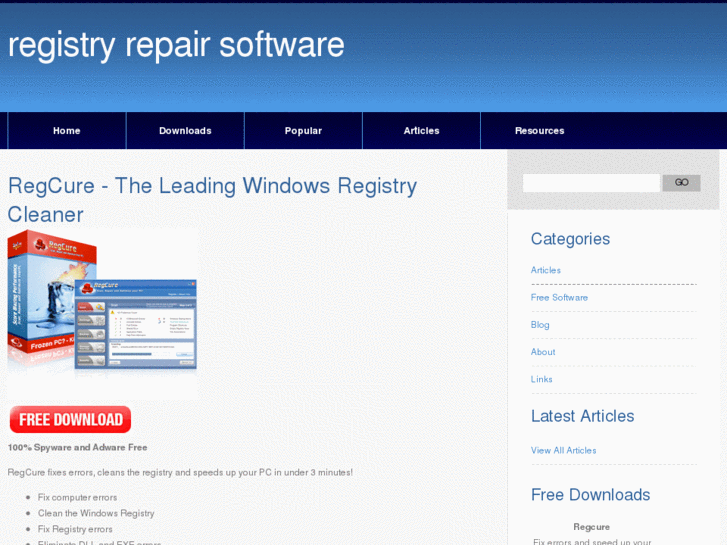This screenshot has height=545, width=727.
Task: Open the Articles category link
Action: click(546, 270)
